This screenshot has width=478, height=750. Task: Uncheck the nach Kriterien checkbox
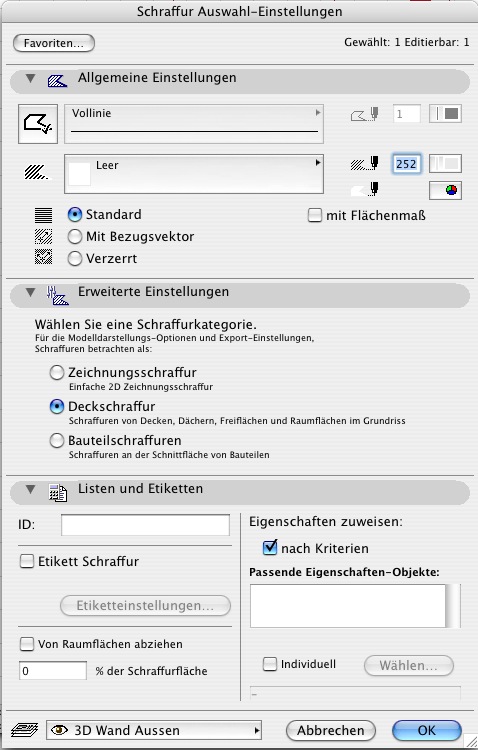tap(270, 547)
